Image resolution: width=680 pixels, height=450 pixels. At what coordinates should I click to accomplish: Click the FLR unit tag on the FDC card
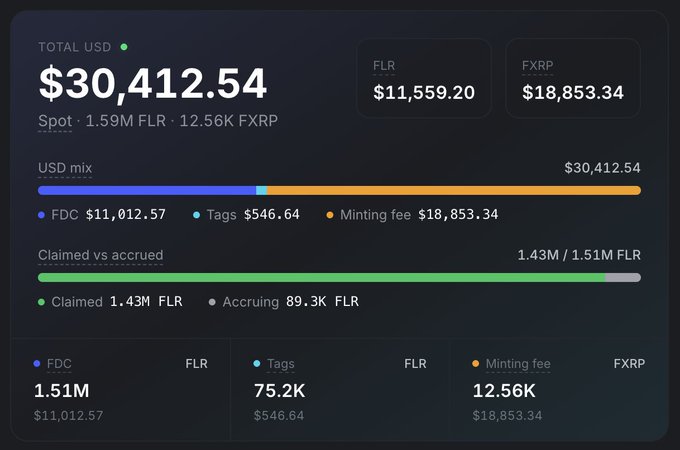[196, 364]
